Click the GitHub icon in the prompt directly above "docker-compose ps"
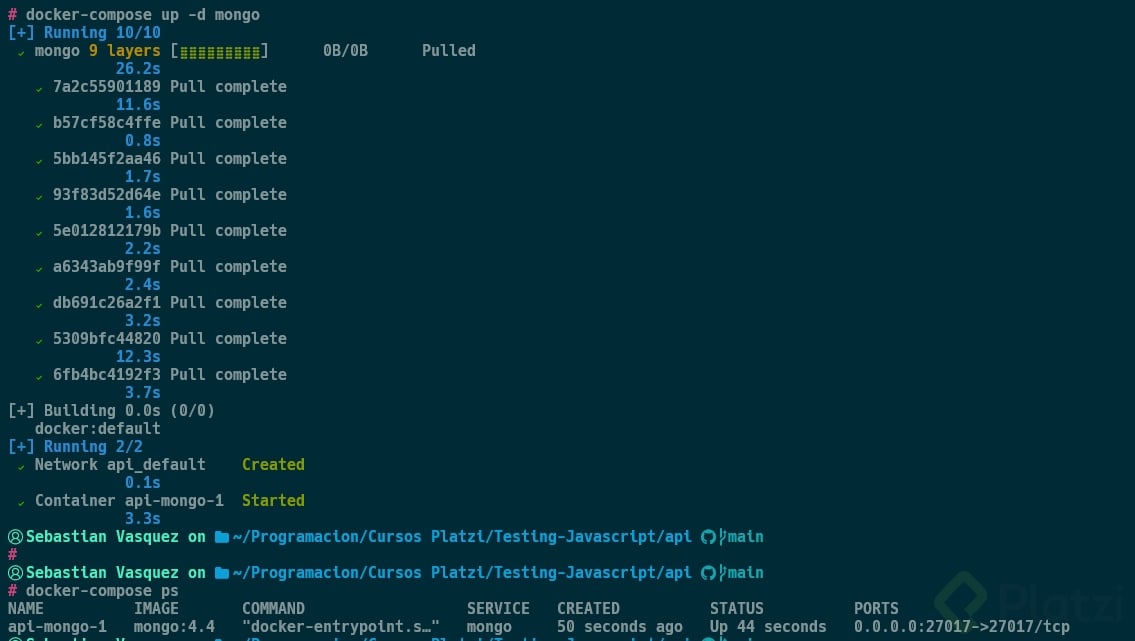Screen dimensions: 1135x641 coord(708,573)
